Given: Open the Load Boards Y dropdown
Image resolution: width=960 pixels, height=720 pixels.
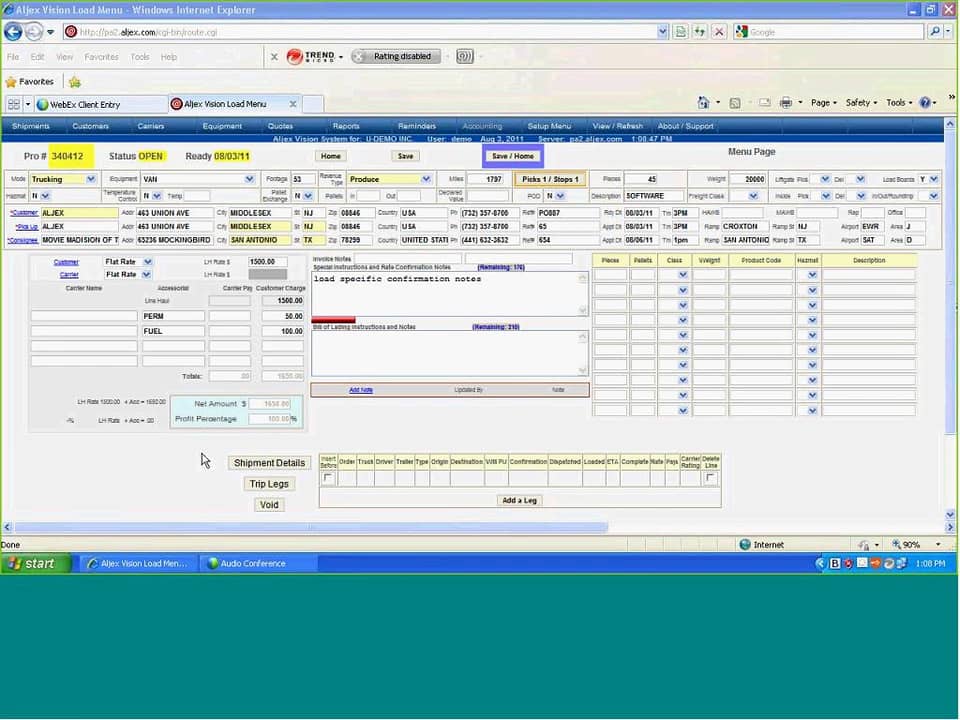Looking at the screenshot, I should [x=934, y=179].
